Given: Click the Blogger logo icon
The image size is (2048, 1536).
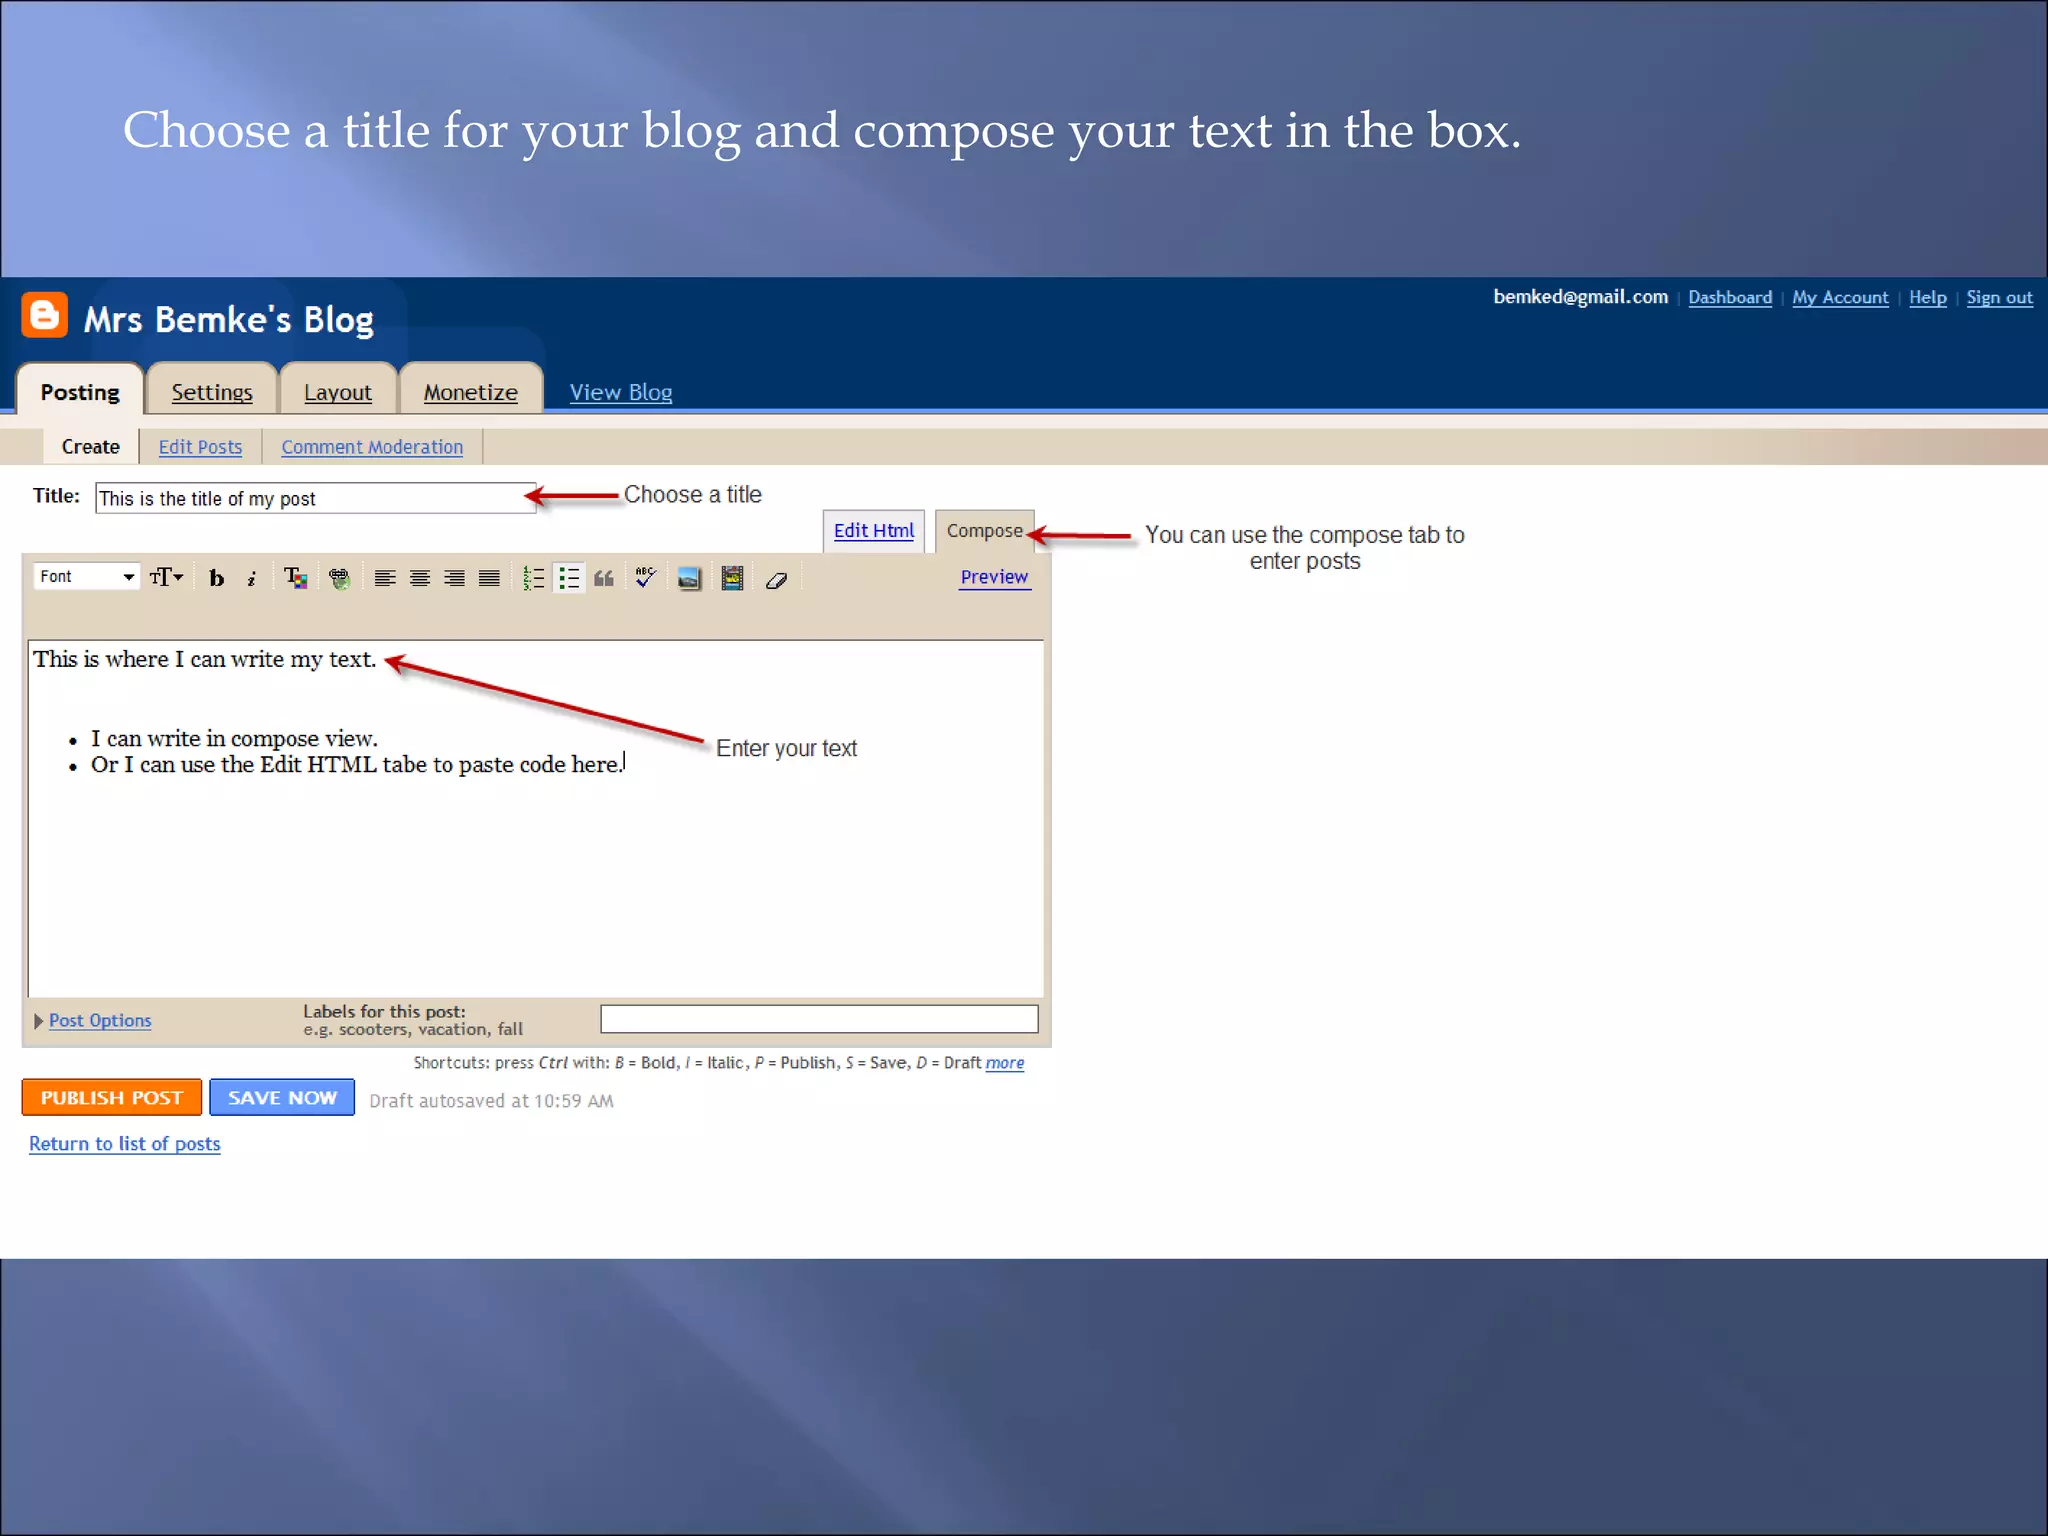Looking at the screenshot, I should coord(45,316).
